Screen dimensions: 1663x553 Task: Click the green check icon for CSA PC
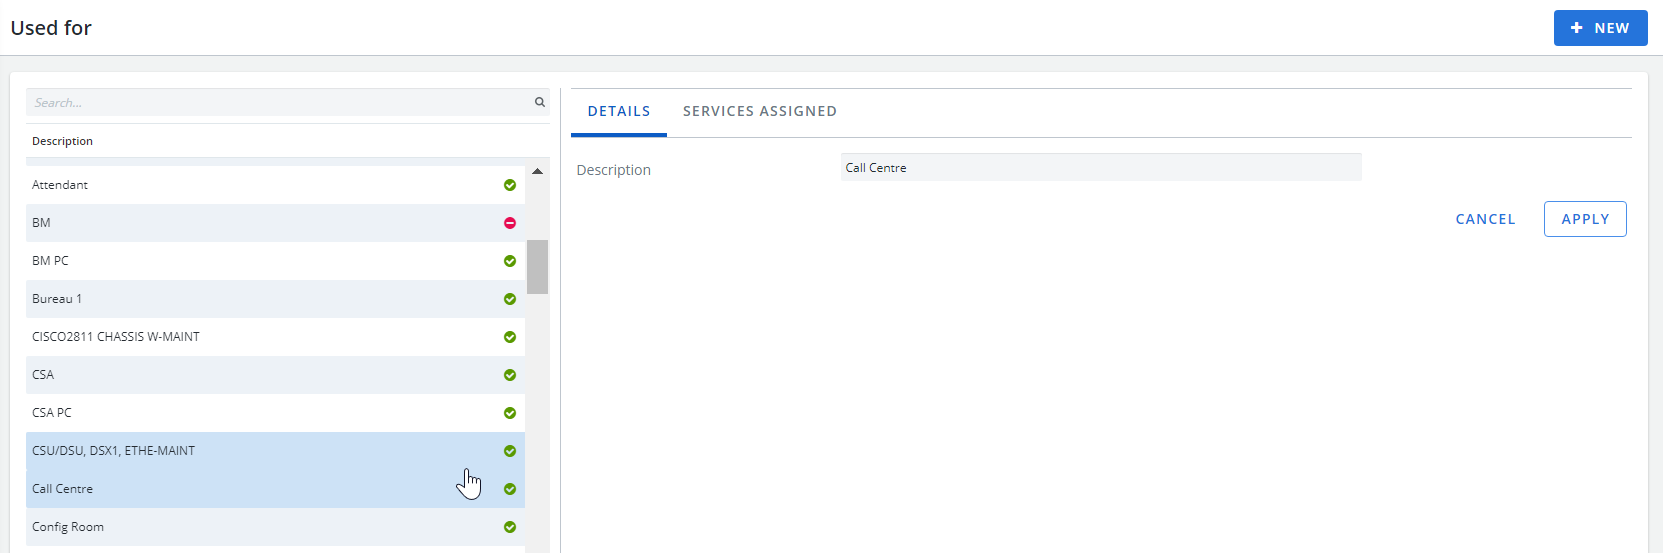coord(510,413)
